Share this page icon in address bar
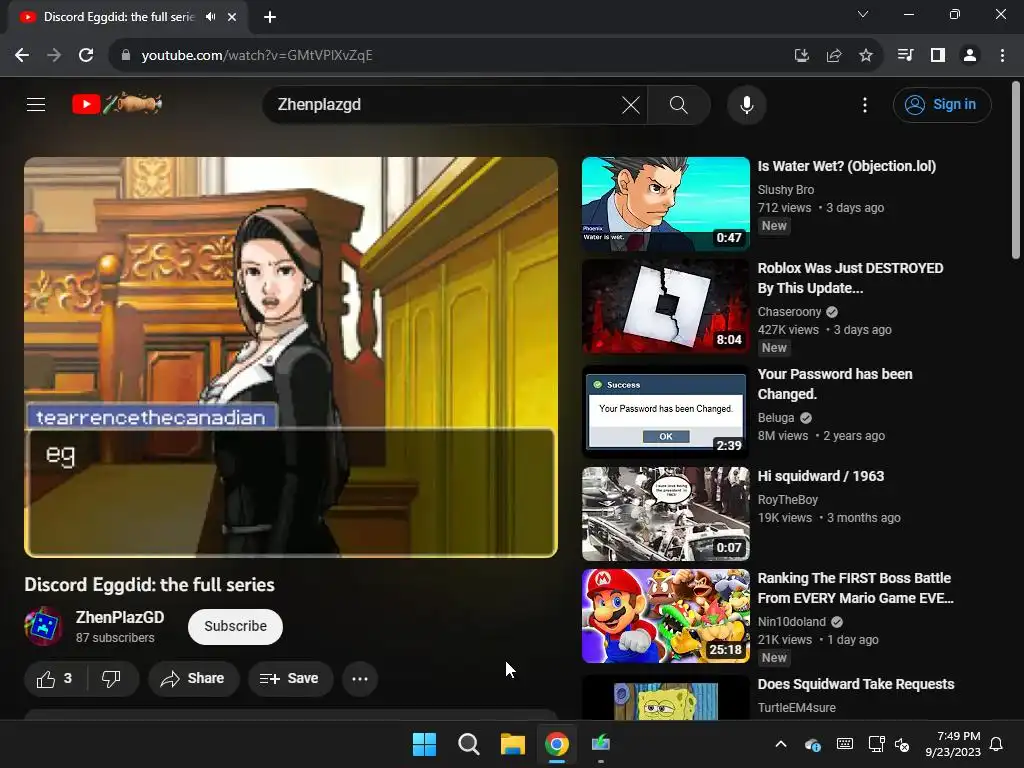This screenshot has height=768, width=1024. pyautogui.click(x=833, y=56)
